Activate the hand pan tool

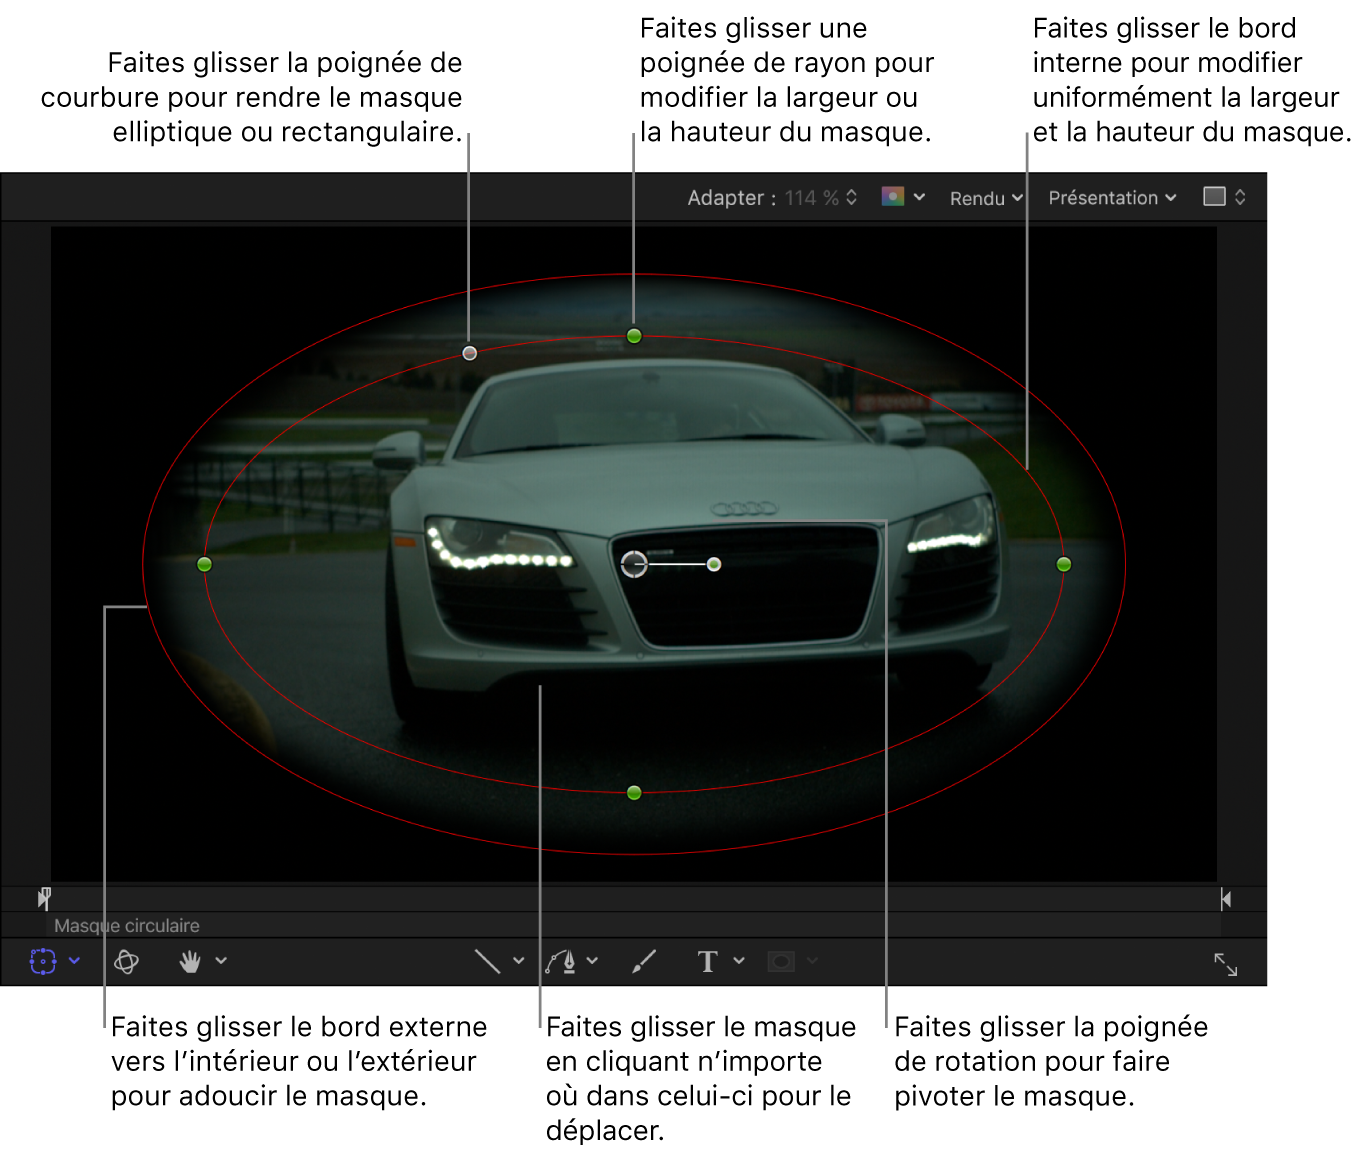point(190,961)
